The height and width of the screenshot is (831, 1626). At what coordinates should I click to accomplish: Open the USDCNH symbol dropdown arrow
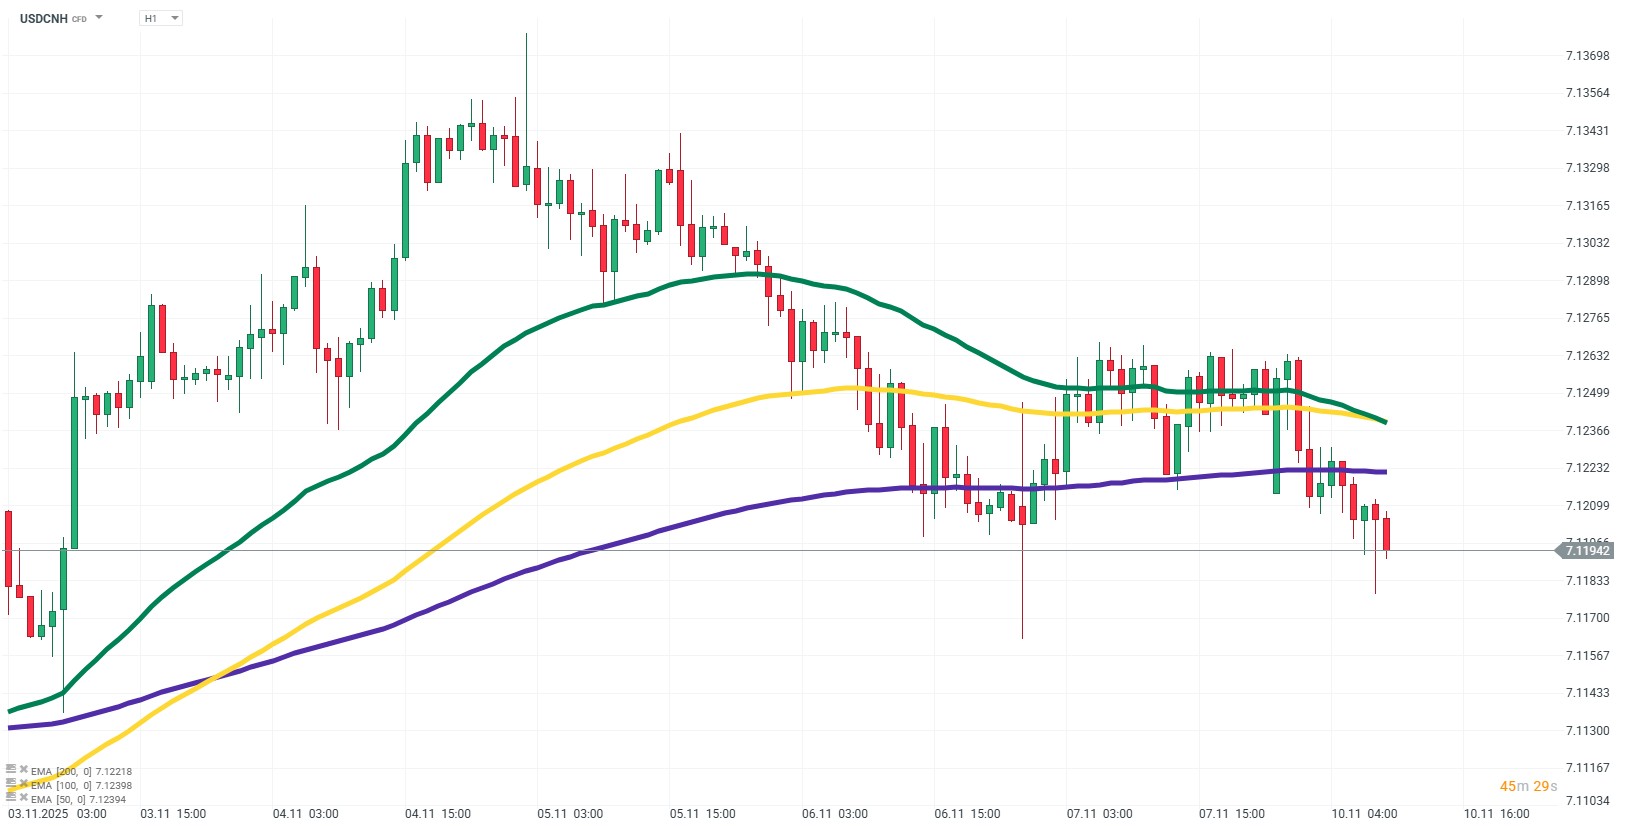99,18
